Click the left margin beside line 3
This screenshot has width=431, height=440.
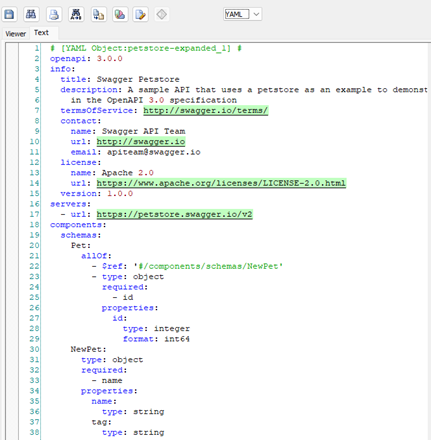[x=12, y=69]
